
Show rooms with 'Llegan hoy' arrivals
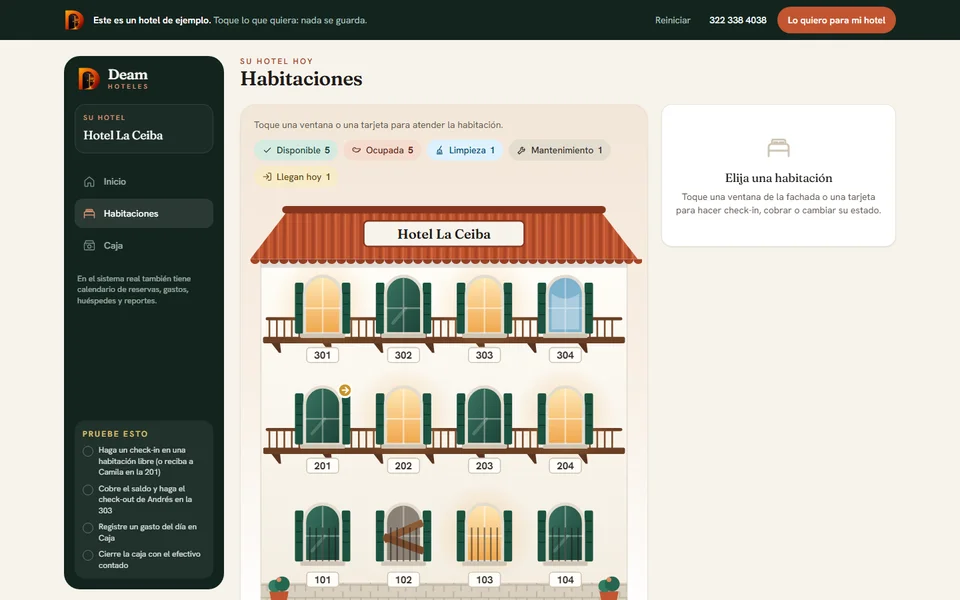point(296,177)
